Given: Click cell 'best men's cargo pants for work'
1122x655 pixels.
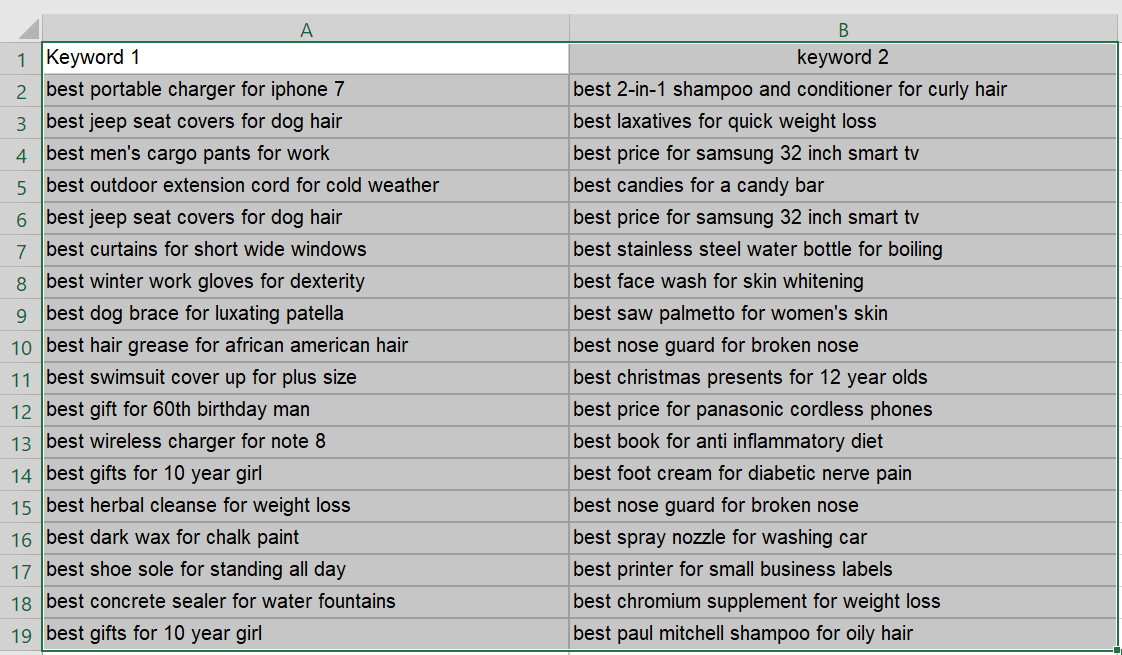Looking at the screenshot, I should click(x=306, y=154).
